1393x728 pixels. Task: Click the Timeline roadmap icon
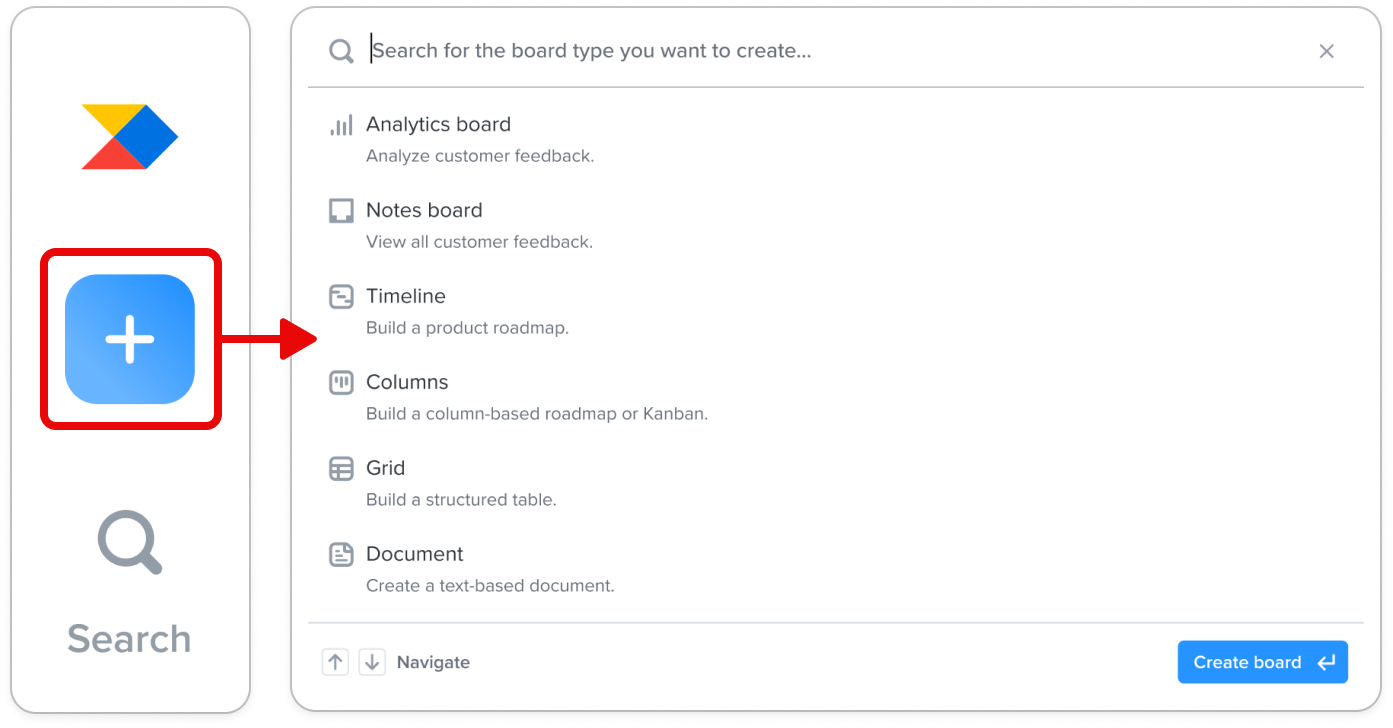pos(341,297)
